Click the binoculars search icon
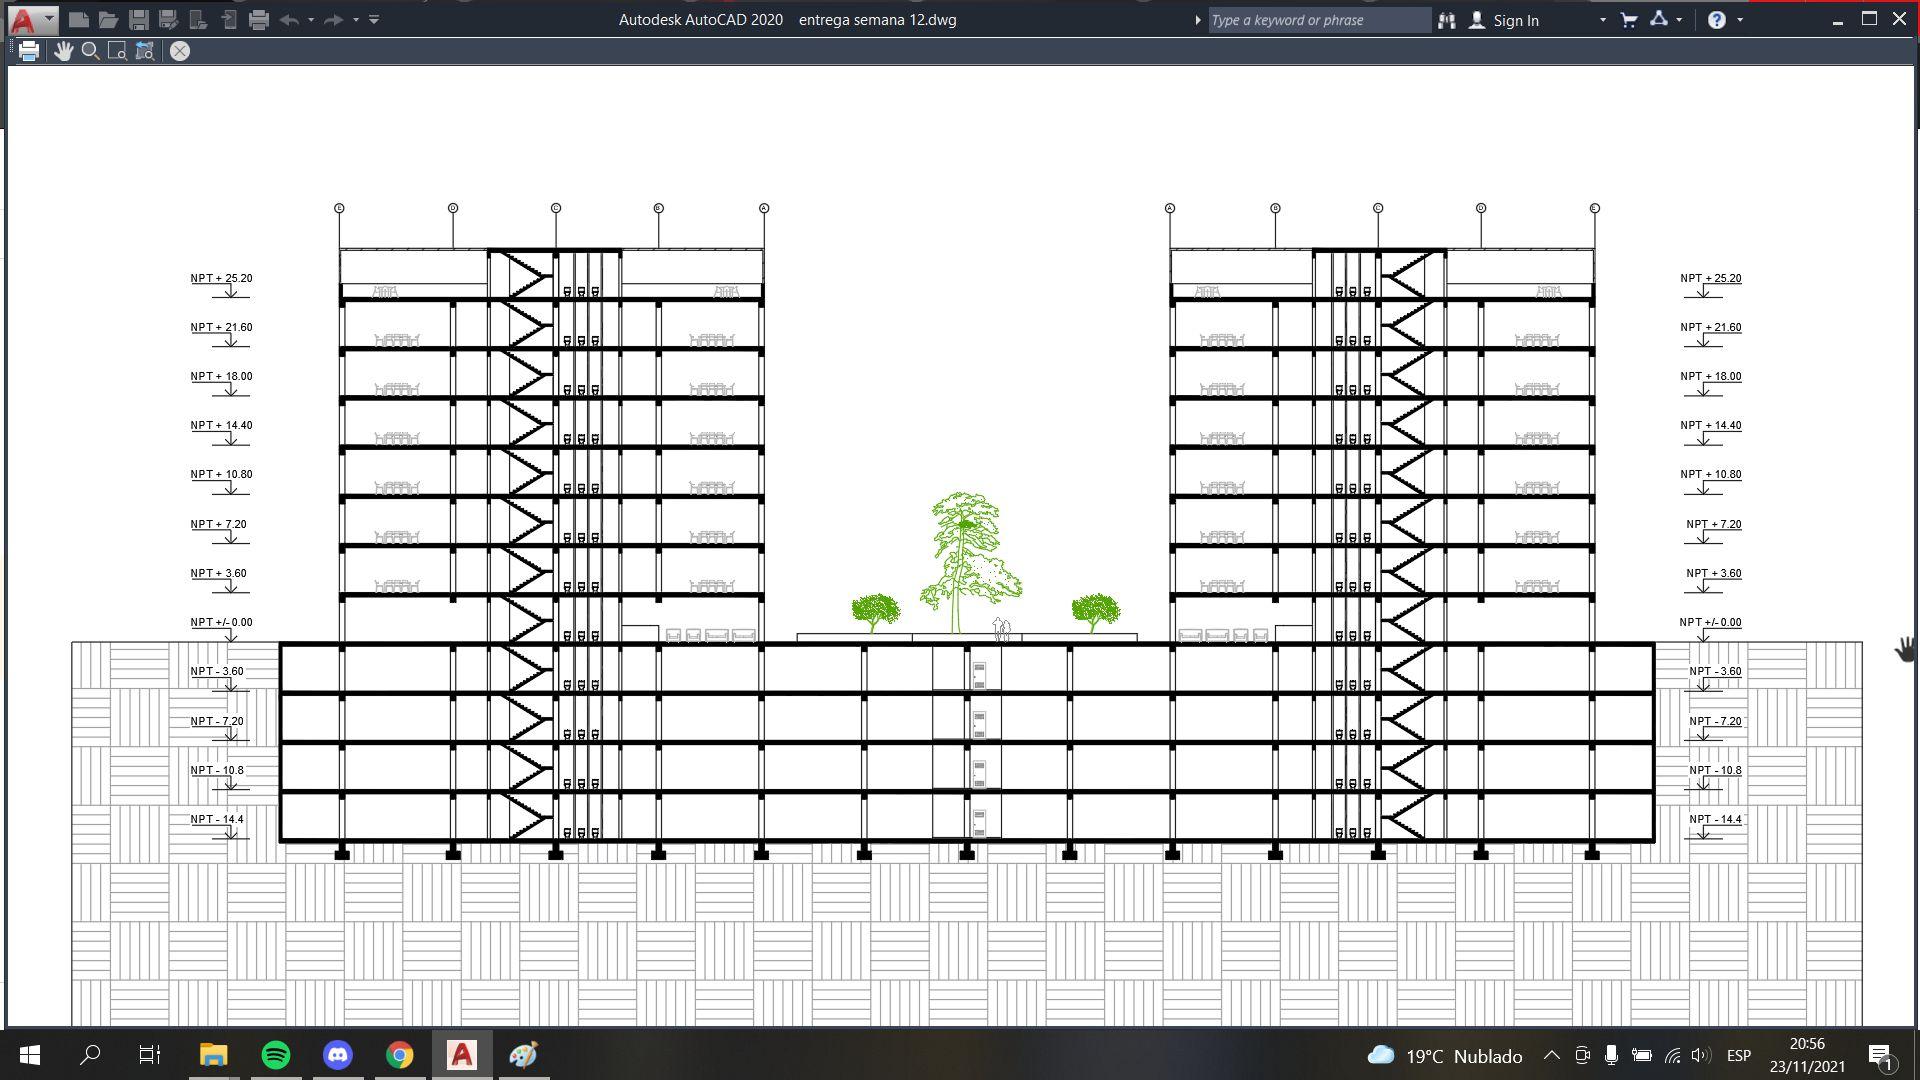The image size is (1920, 1080). tap(1446, 20)
